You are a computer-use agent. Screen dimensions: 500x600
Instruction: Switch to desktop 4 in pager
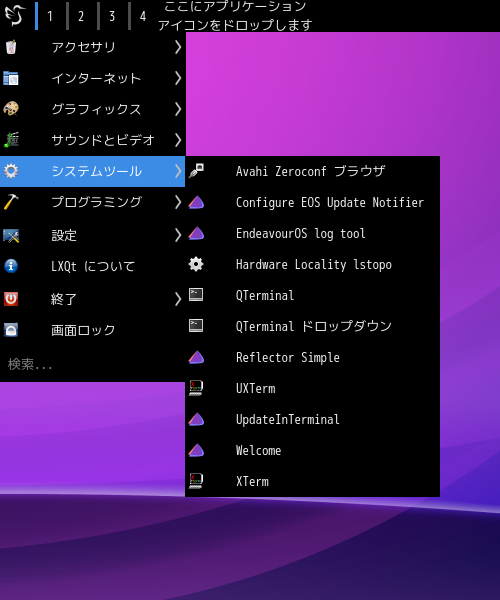tap(143, 16)
